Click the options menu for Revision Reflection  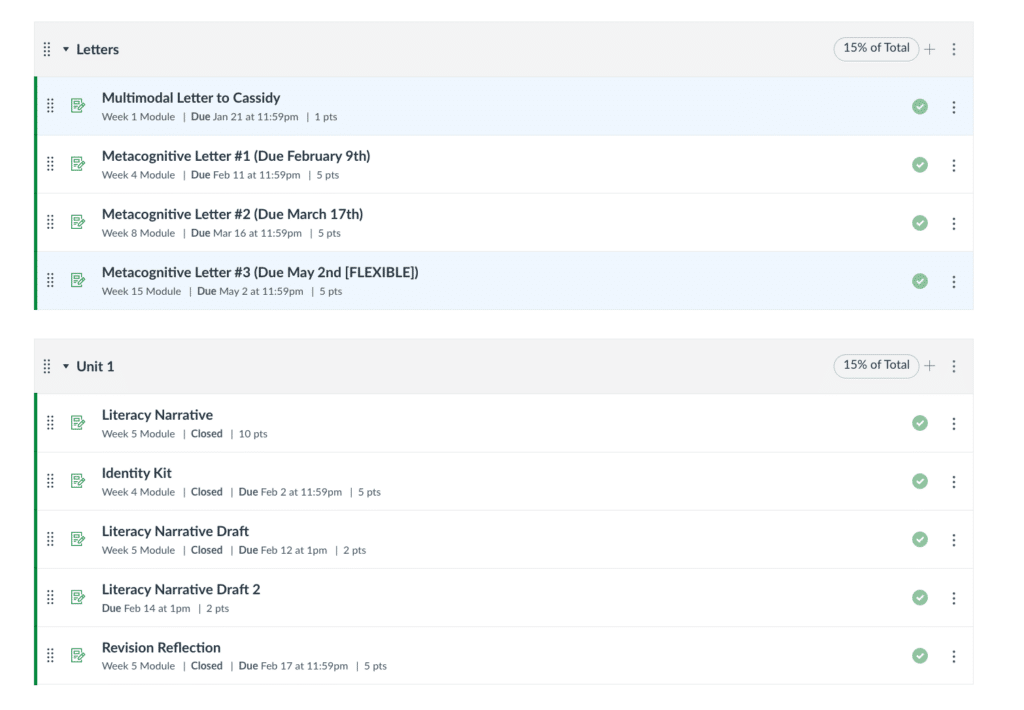tap(954, 655)
